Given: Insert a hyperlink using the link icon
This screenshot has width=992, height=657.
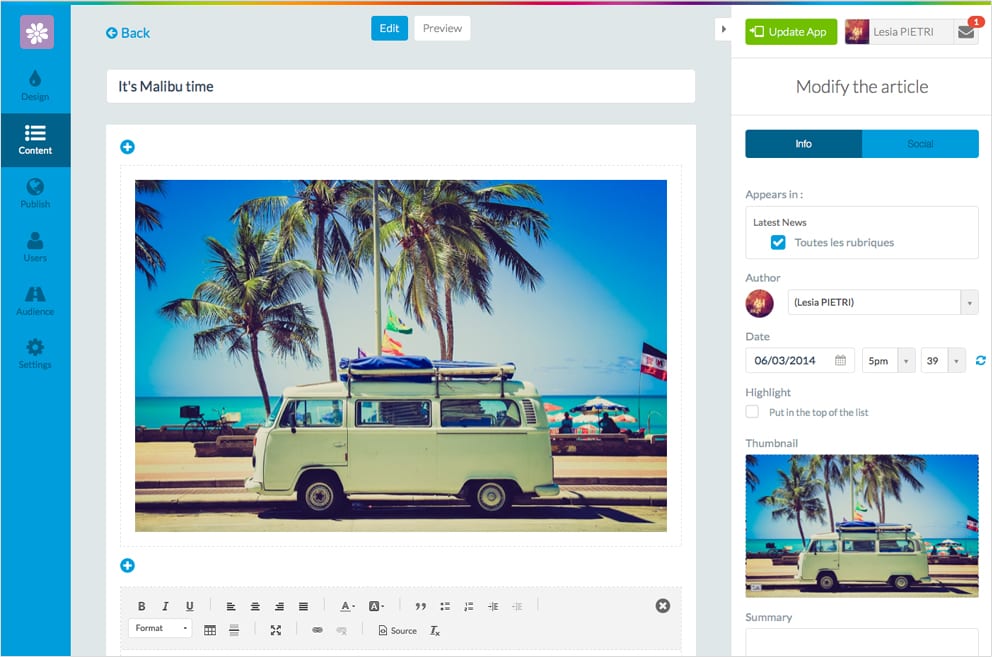Looking at the screenshot, I should click(318, 630).
